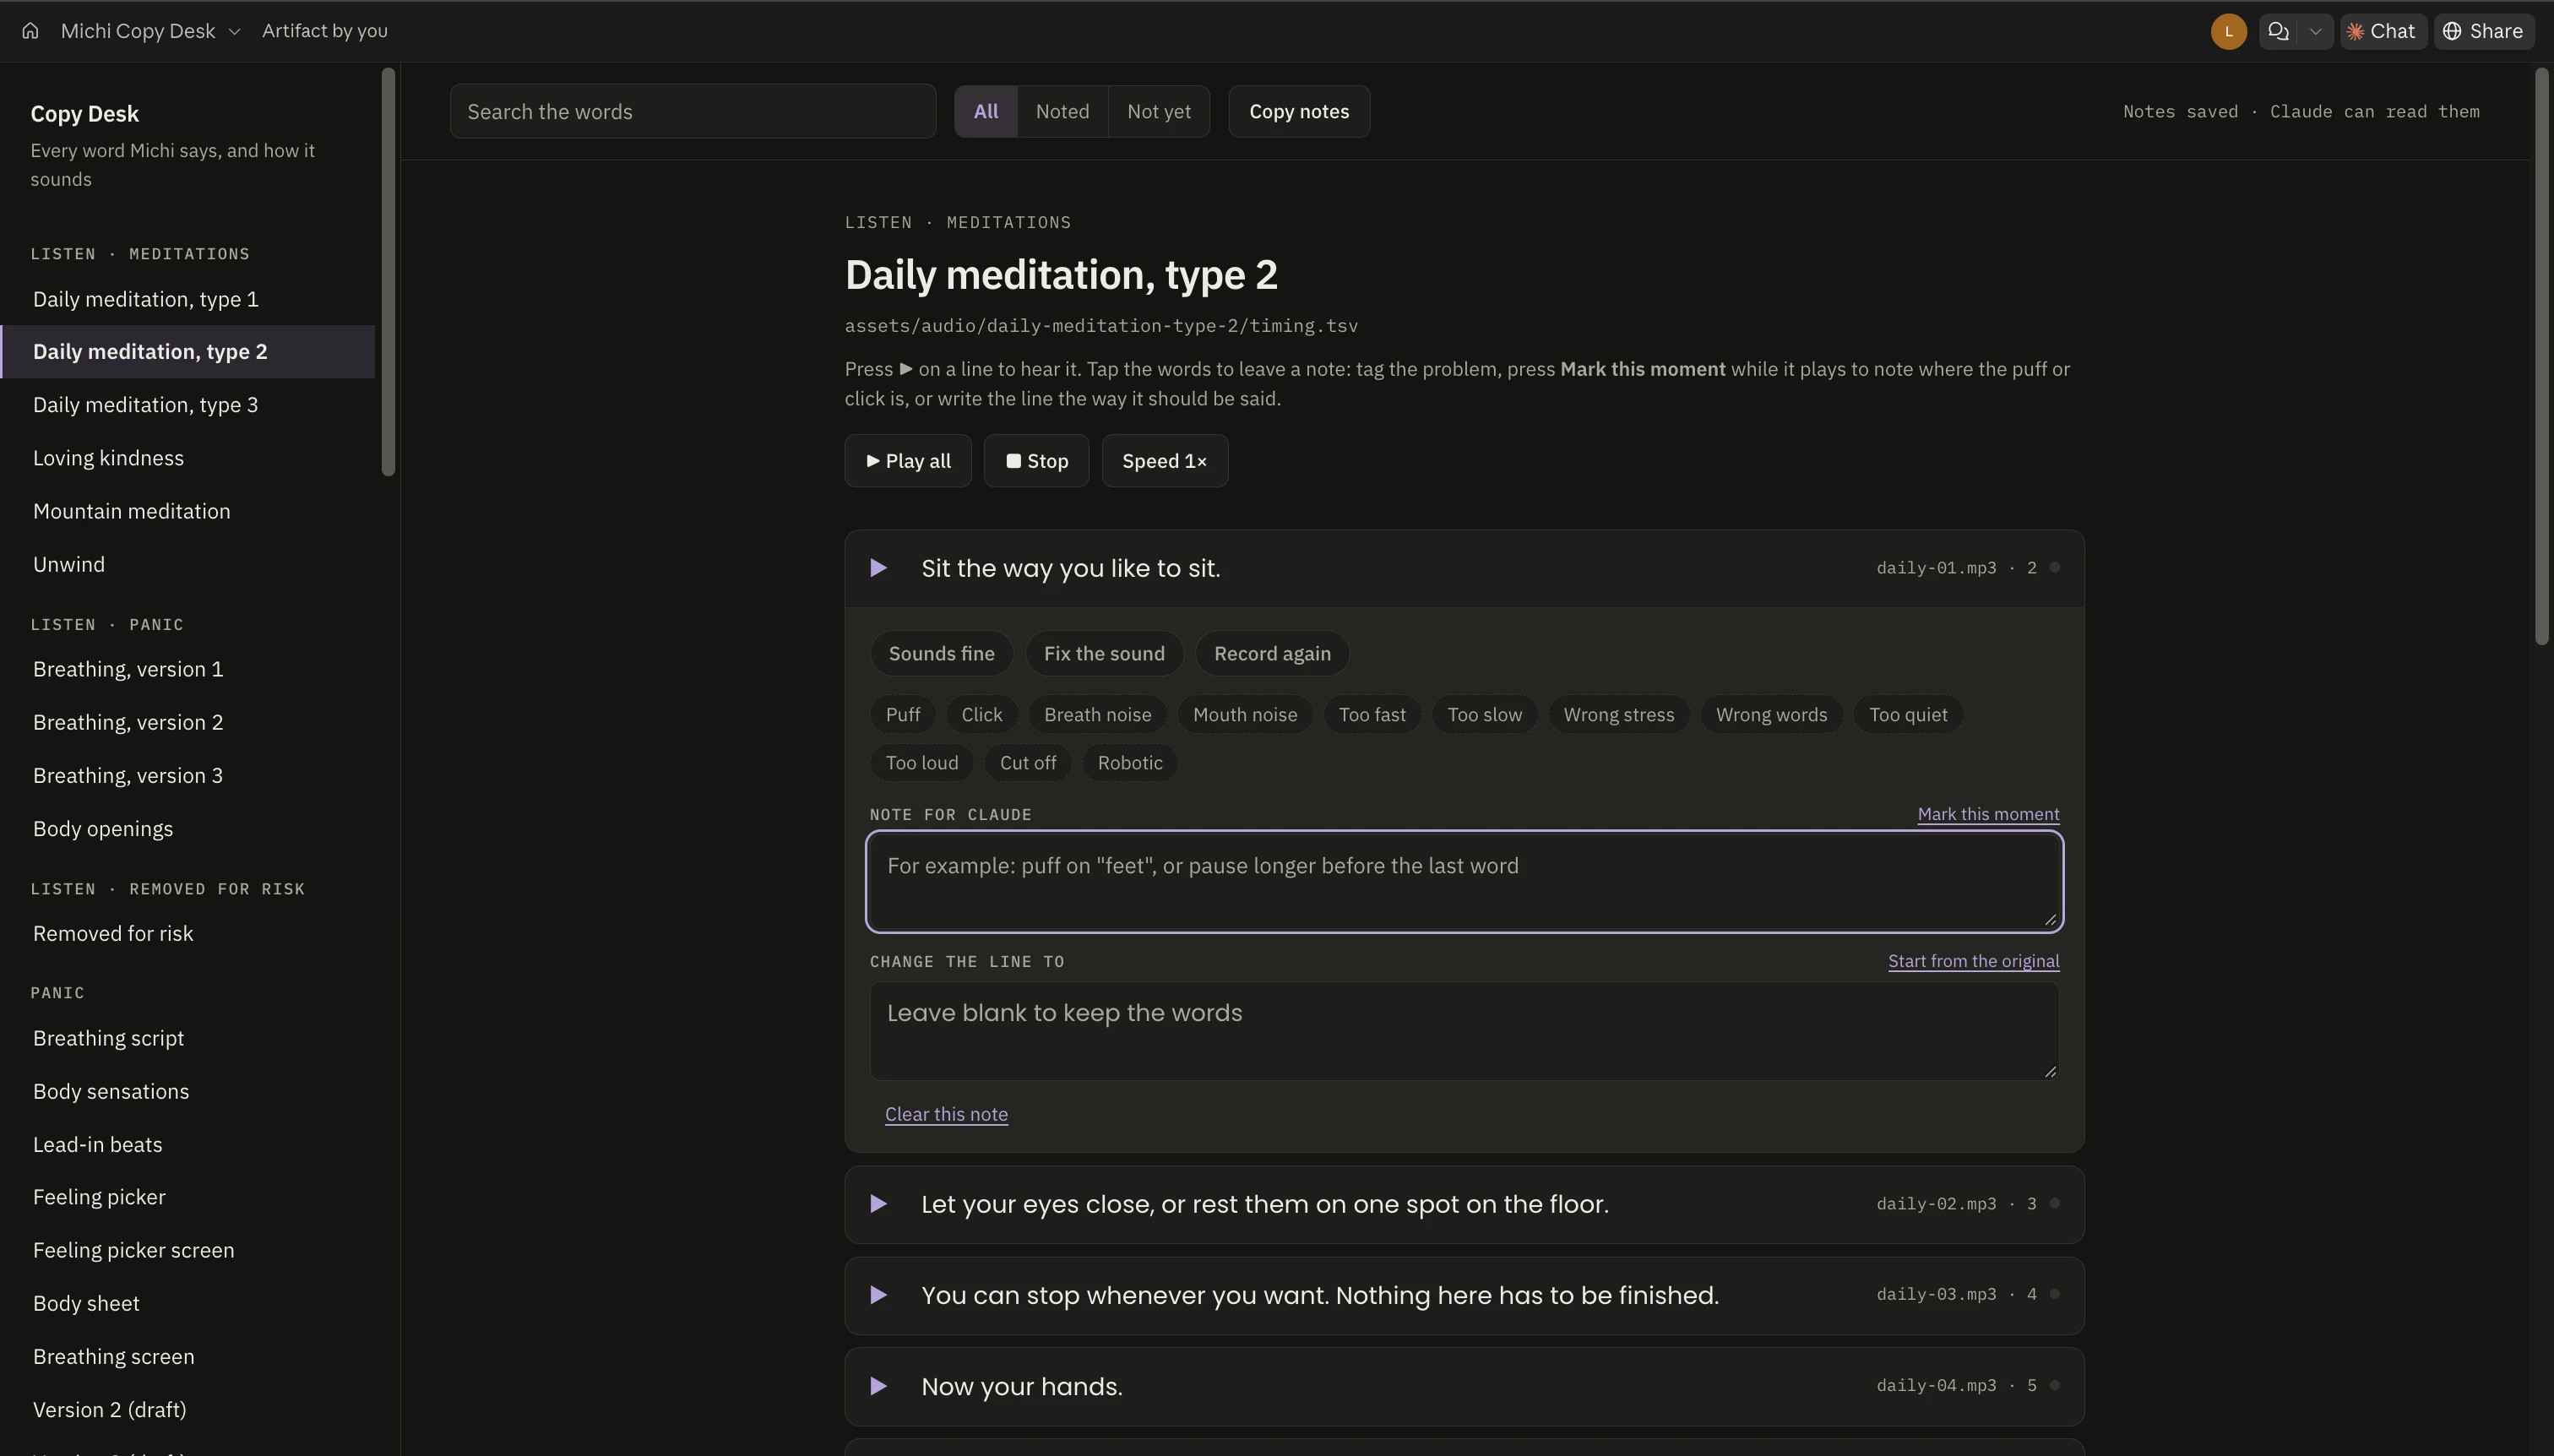This screenshot has width=2554, height=1456.
Task: Play the line "Let your eyes close"
Action: [878, 1204]
